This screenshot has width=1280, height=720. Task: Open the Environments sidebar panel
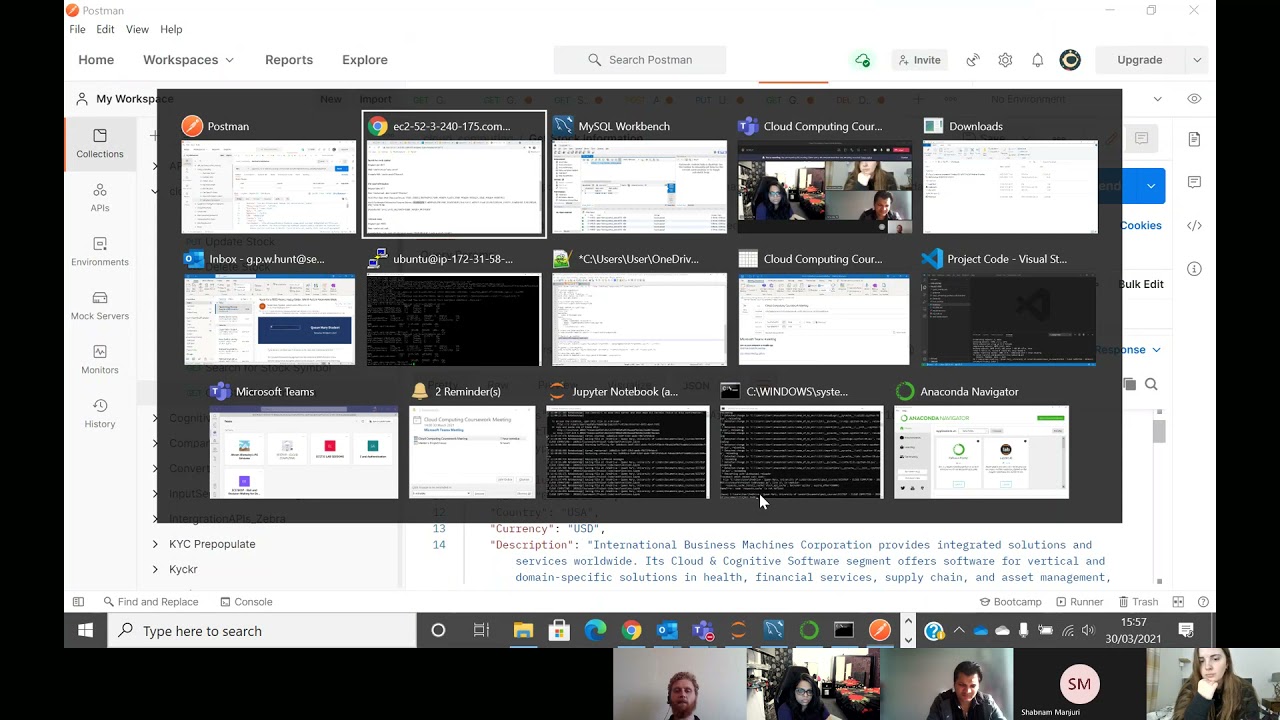[x=100, y=252]
